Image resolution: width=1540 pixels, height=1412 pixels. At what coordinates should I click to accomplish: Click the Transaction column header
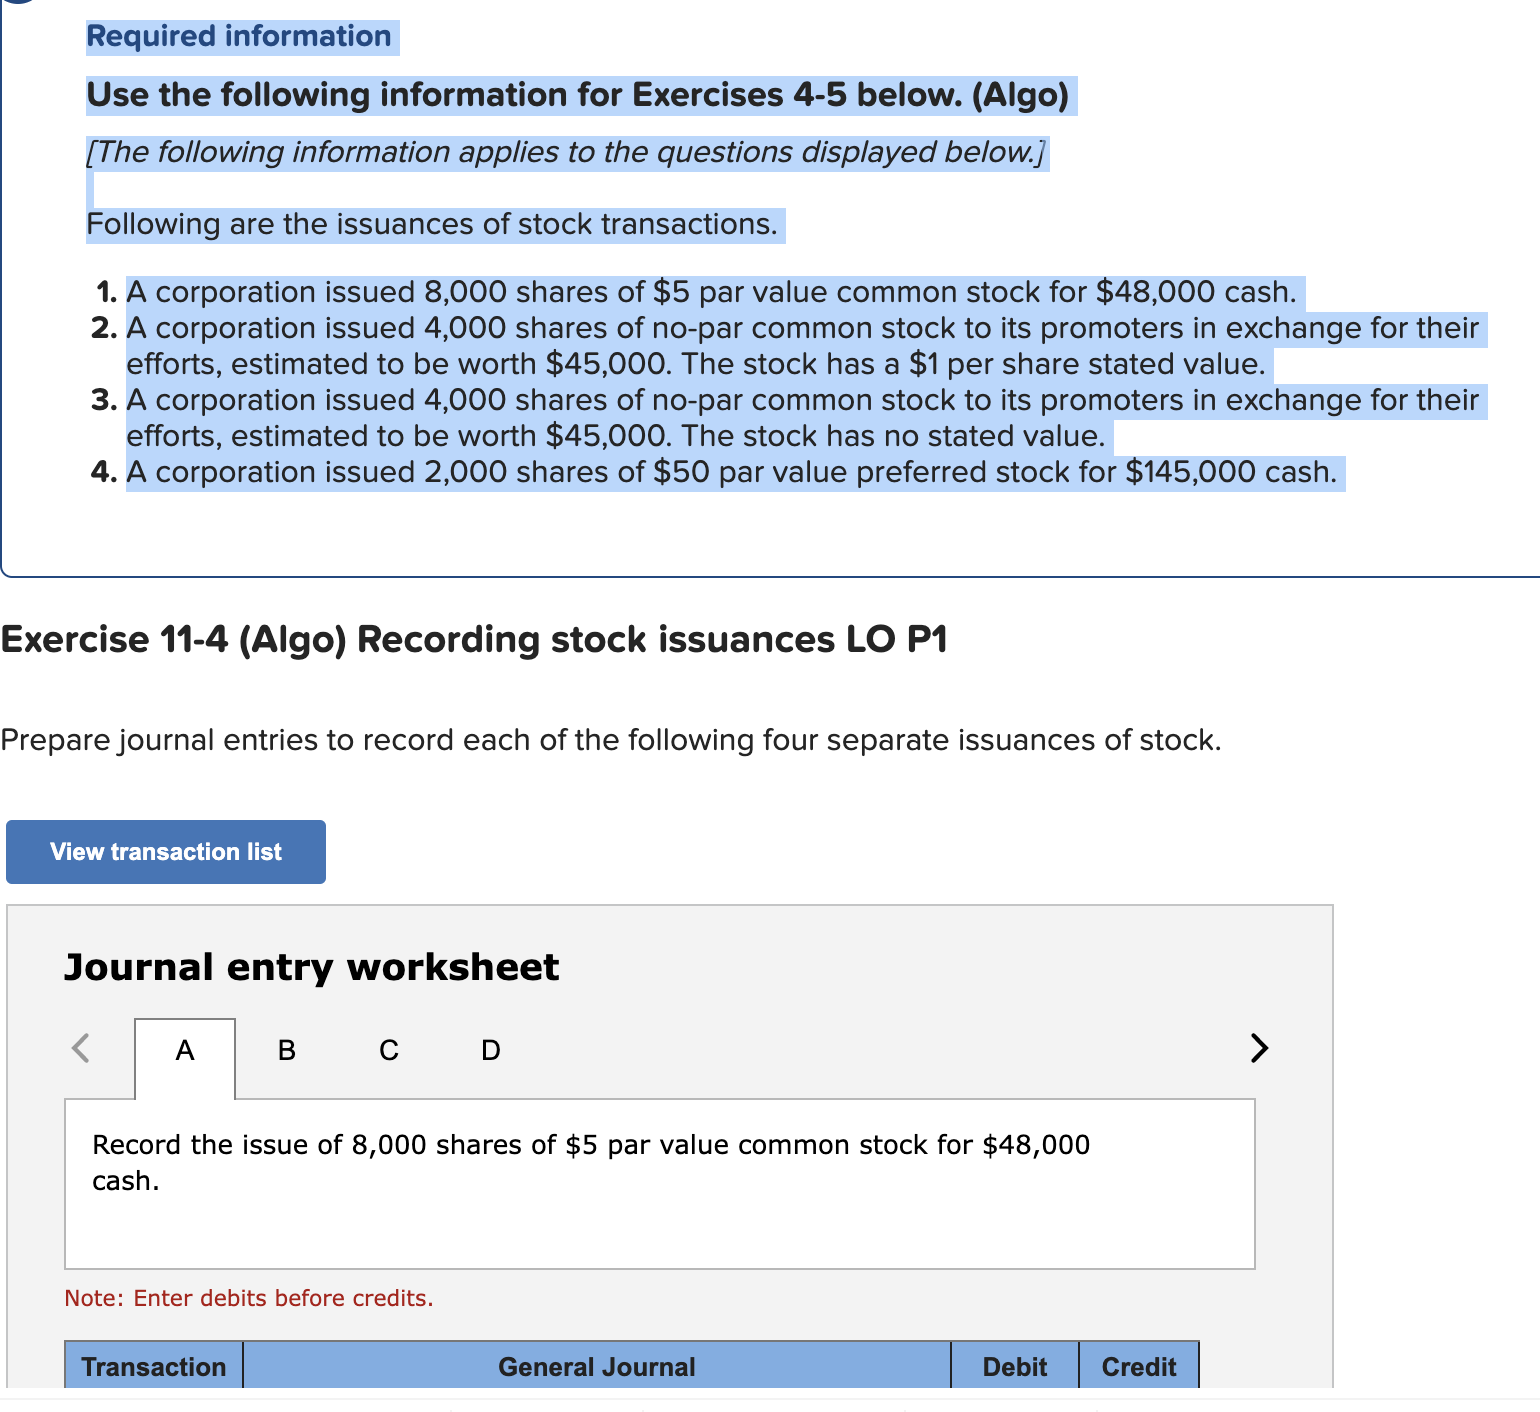(152, 1367)
